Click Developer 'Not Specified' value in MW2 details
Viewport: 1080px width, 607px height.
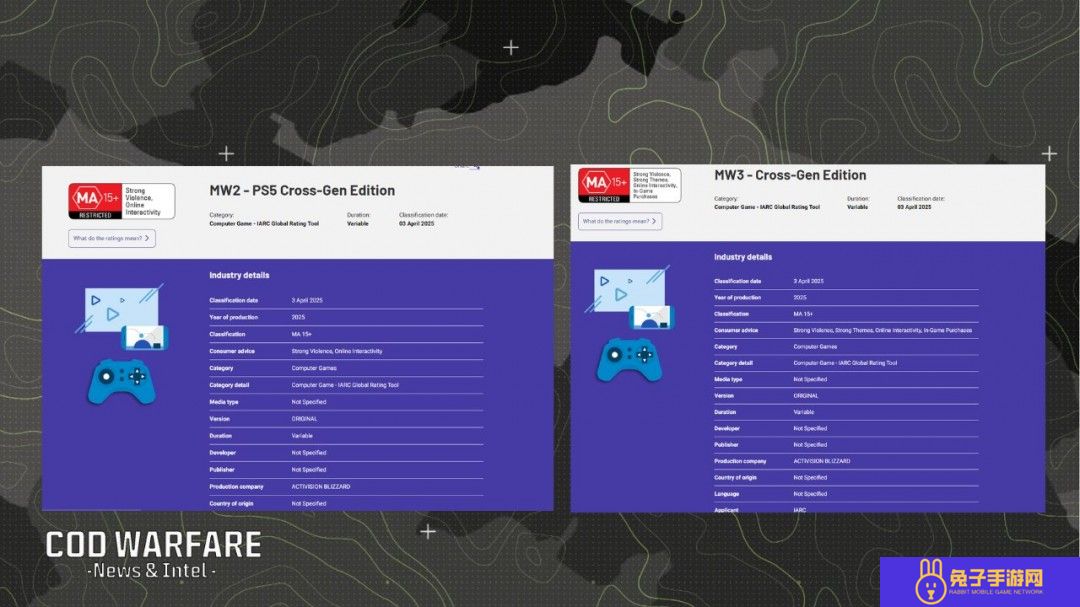point(309,453)
